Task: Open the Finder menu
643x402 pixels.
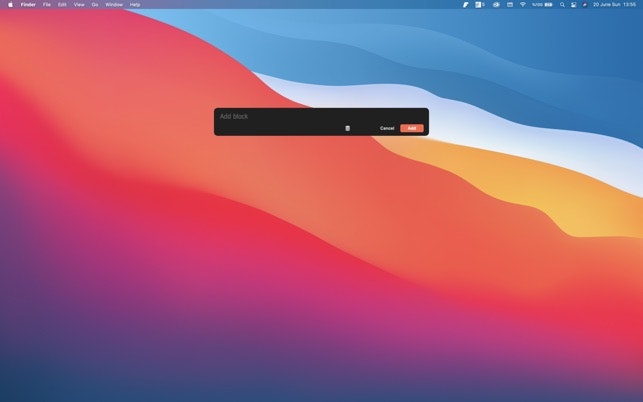Action: (x=28, y=5)
